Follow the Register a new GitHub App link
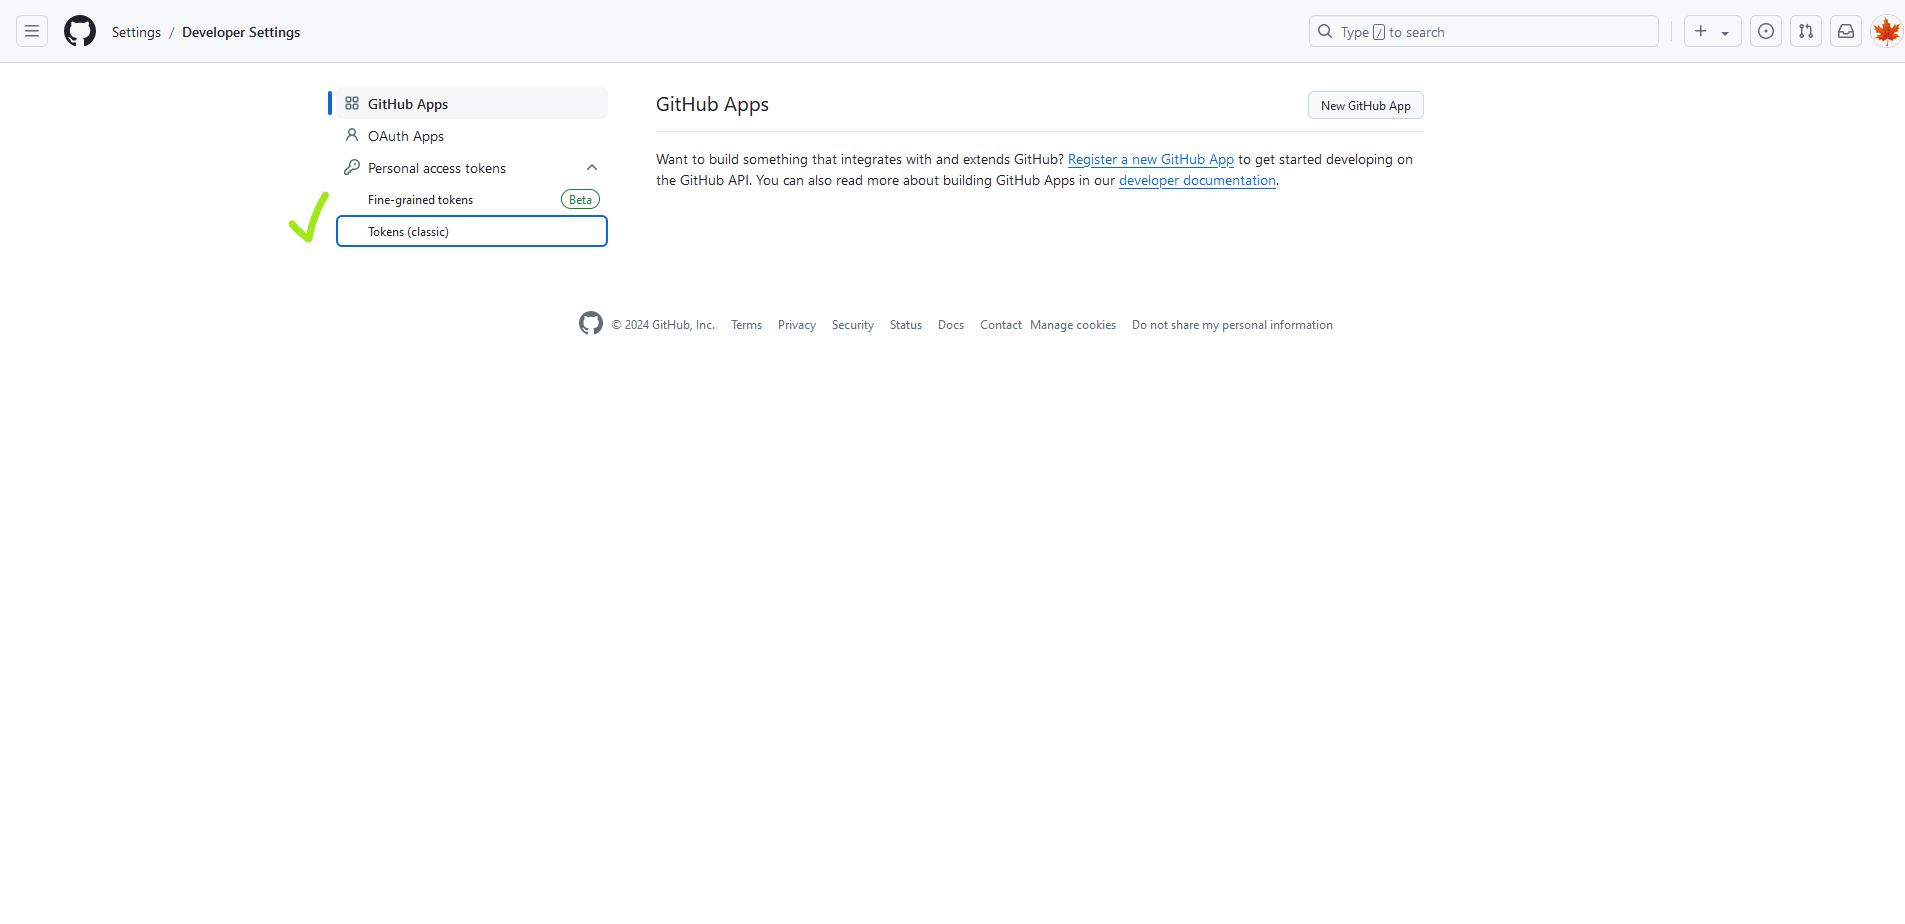 pos(1150,160)
